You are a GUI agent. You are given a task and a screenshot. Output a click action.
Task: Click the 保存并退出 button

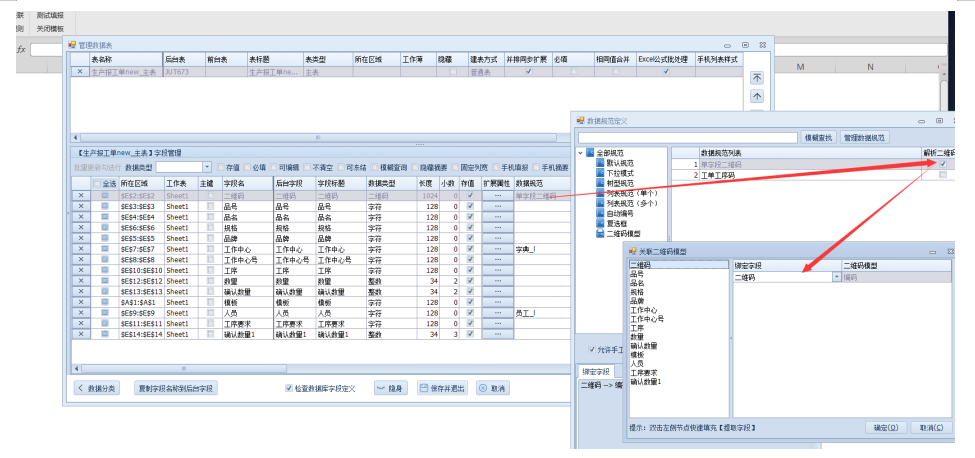pos(442,387)
